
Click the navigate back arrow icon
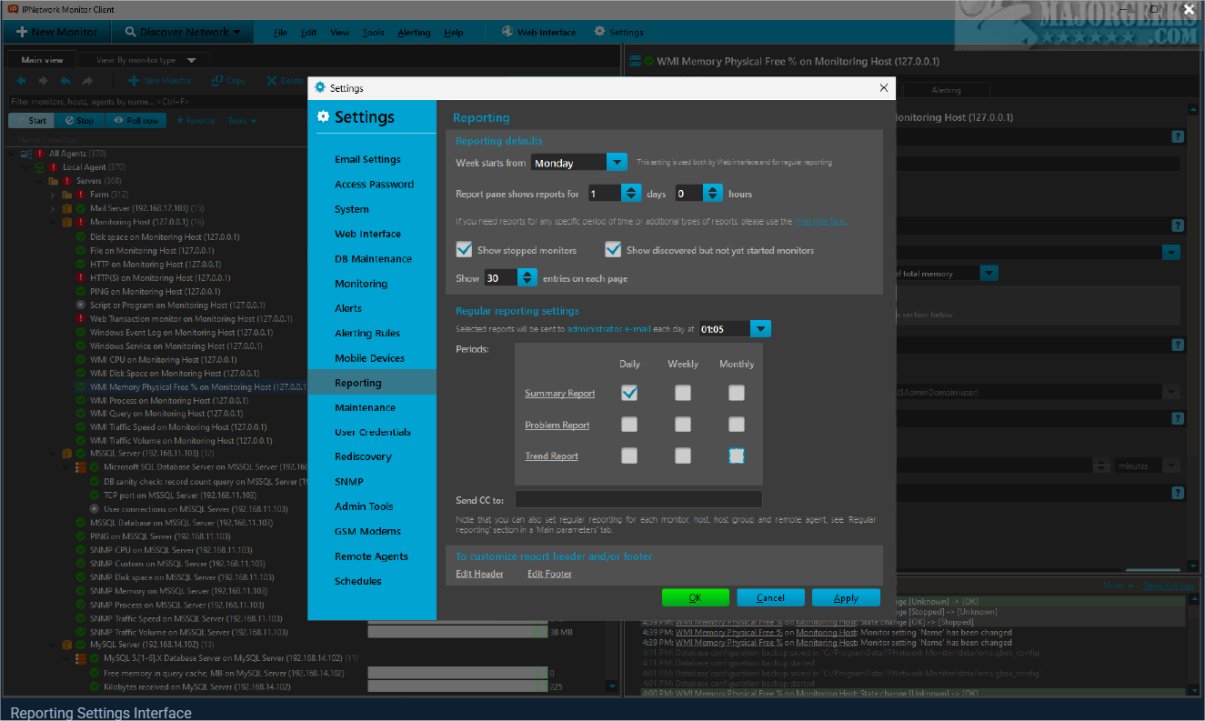[x=22, y=81]
